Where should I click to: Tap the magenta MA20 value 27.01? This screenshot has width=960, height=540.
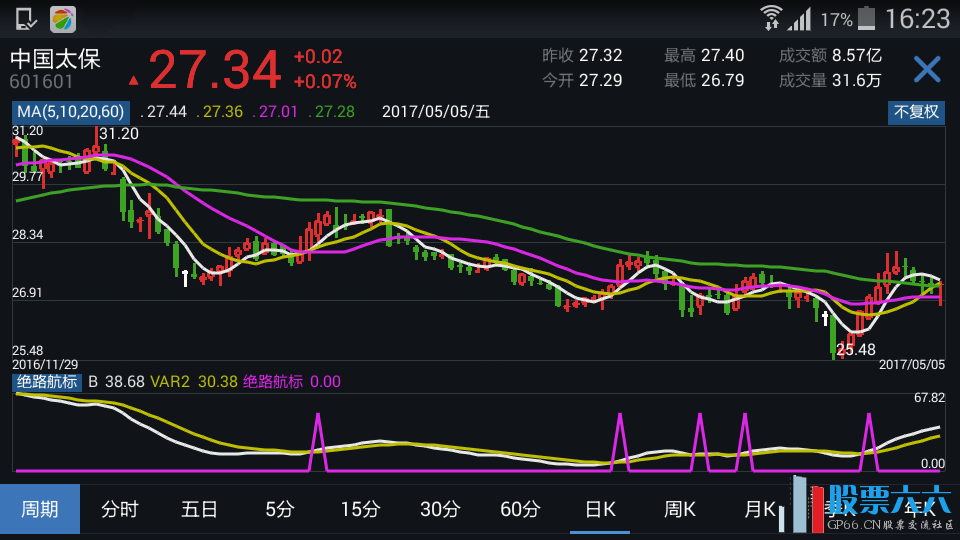coord(276,112)
